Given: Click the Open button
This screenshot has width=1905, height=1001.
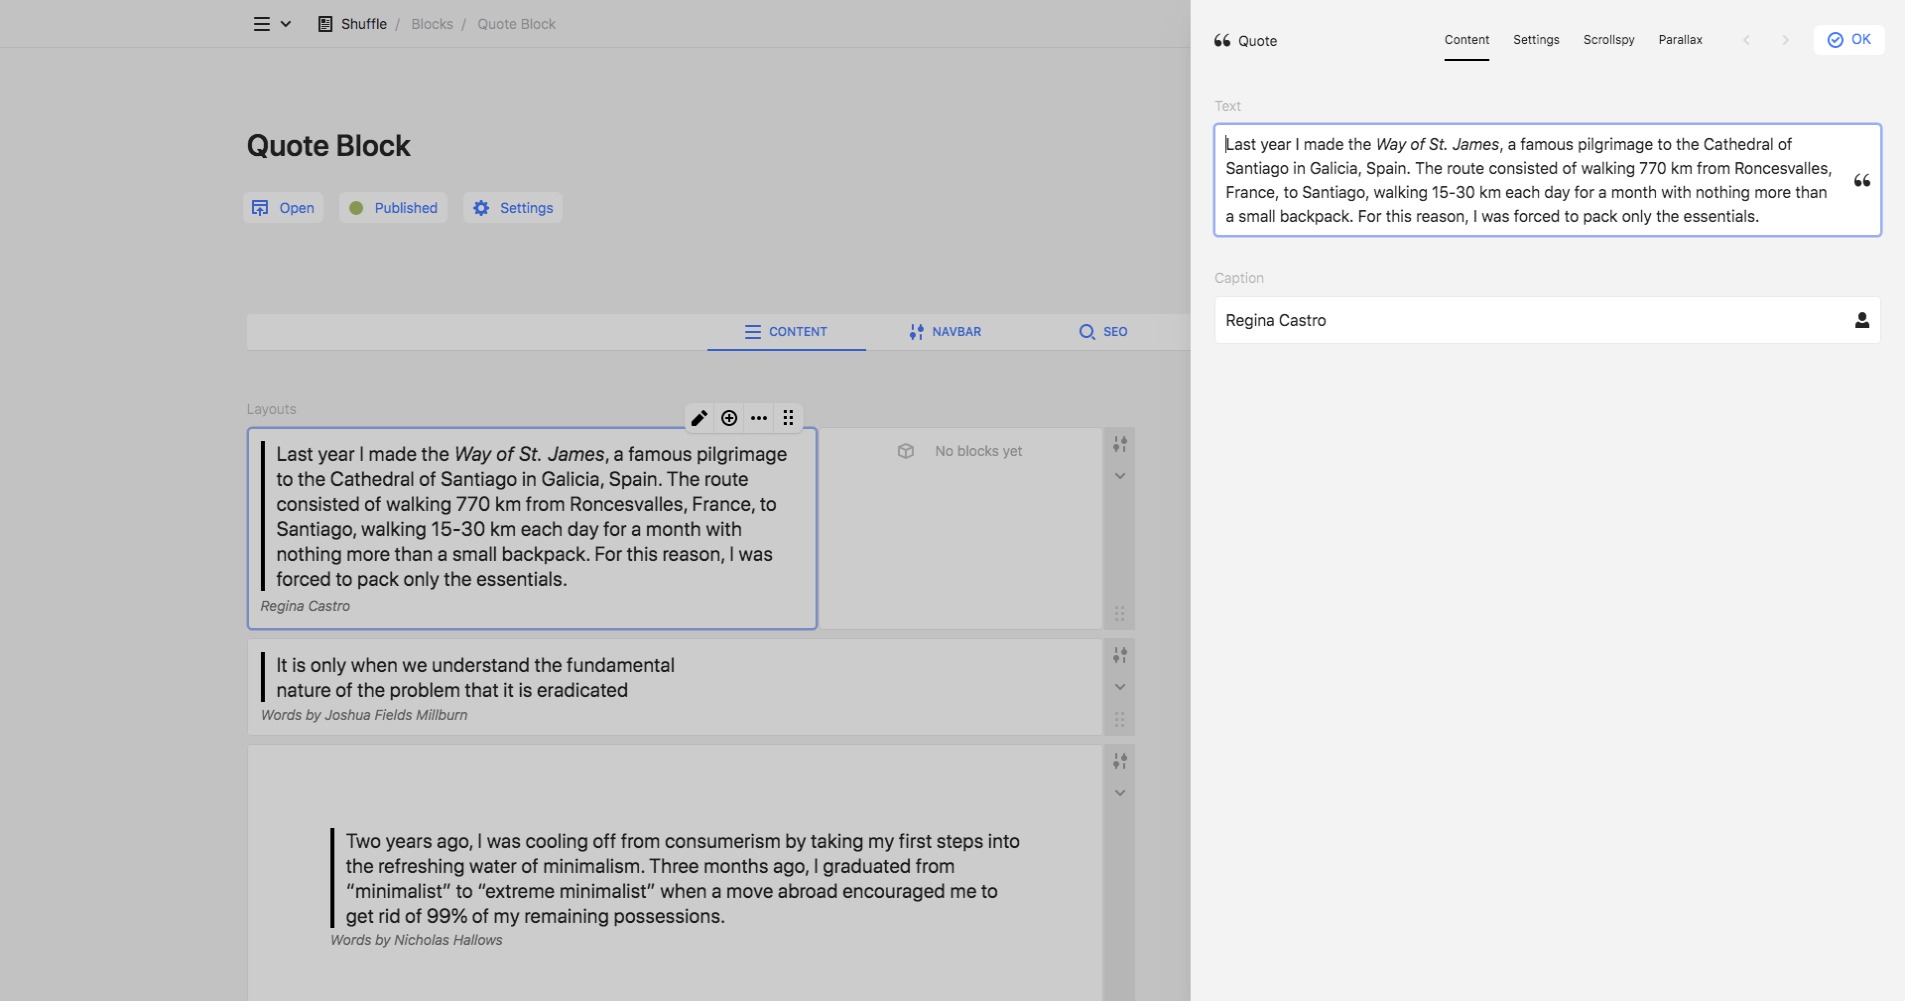Looking at the screenshot, I should click(x=283, y=208).
